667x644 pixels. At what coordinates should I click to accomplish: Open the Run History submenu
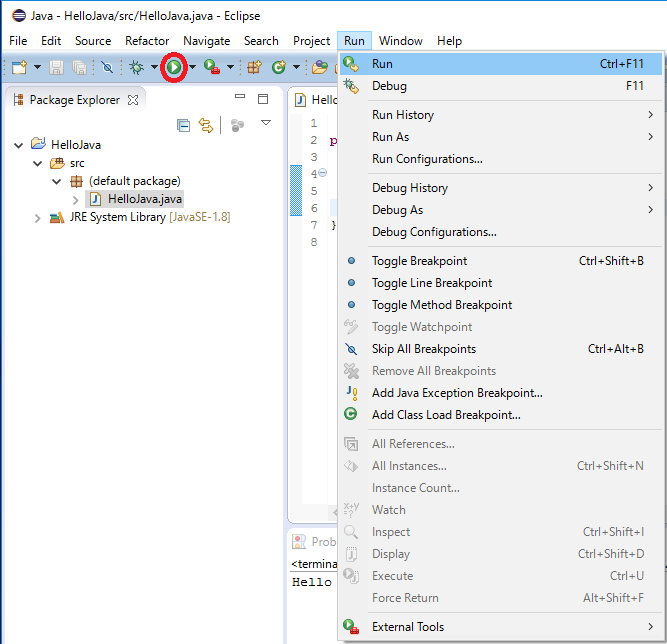tap(501, 115)
